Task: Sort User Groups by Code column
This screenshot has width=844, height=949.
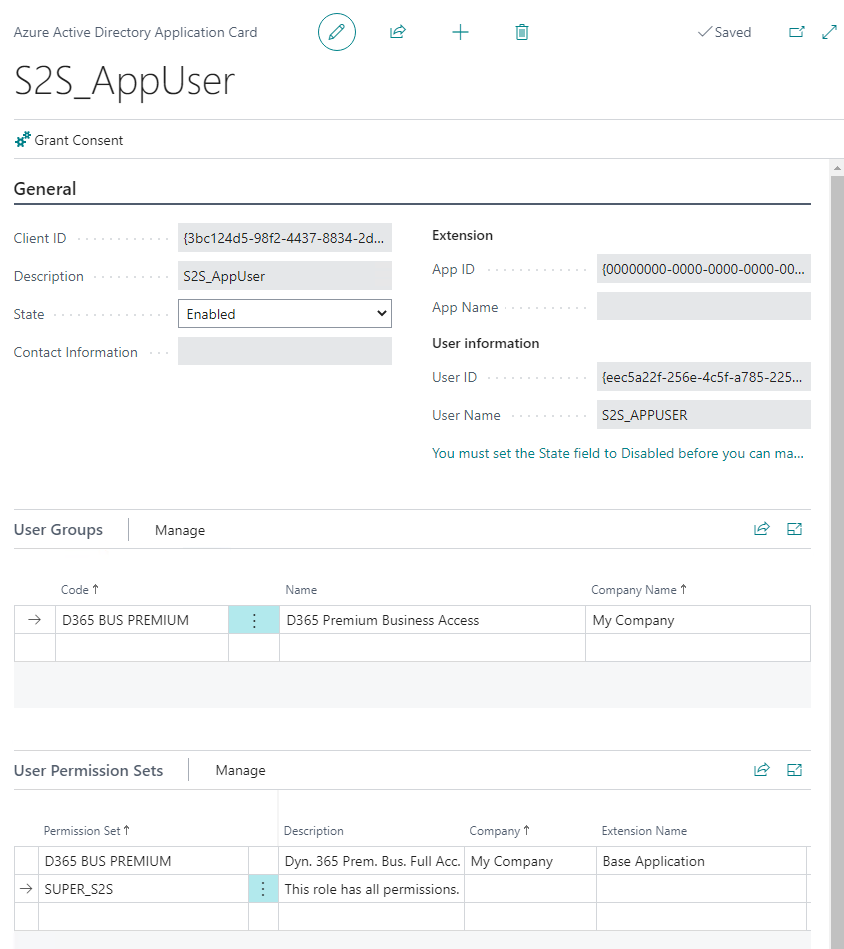Action: pyautogui.click(x=79, y=589)
